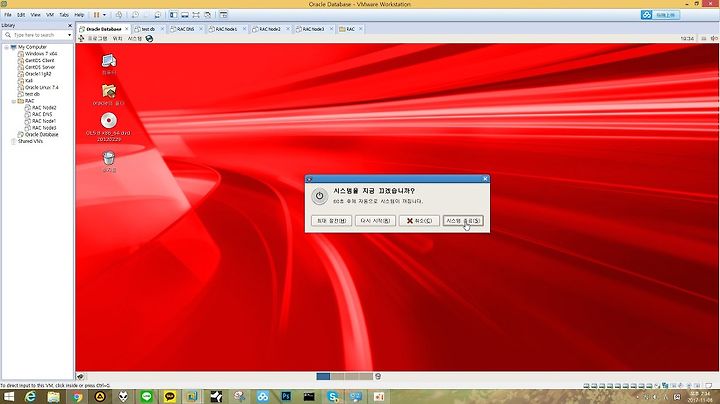Image resolution: width=720 pixels, height=404 pixels.
Task: Switch to the RAC Node1 tab
Action: [226, 29]
